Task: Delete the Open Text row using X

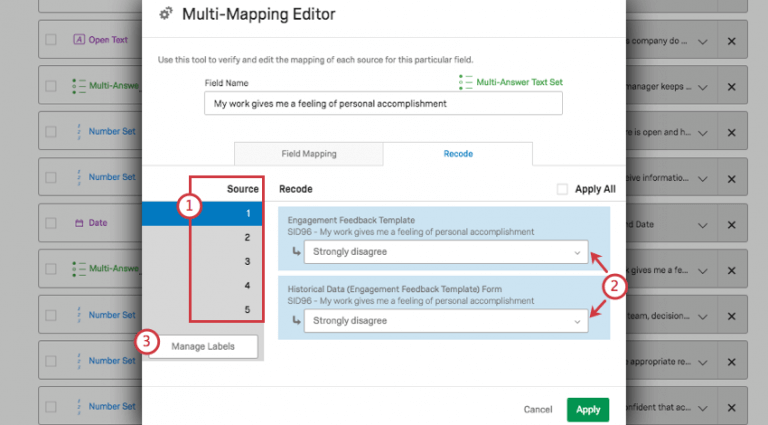Action: tap(730, 41)
